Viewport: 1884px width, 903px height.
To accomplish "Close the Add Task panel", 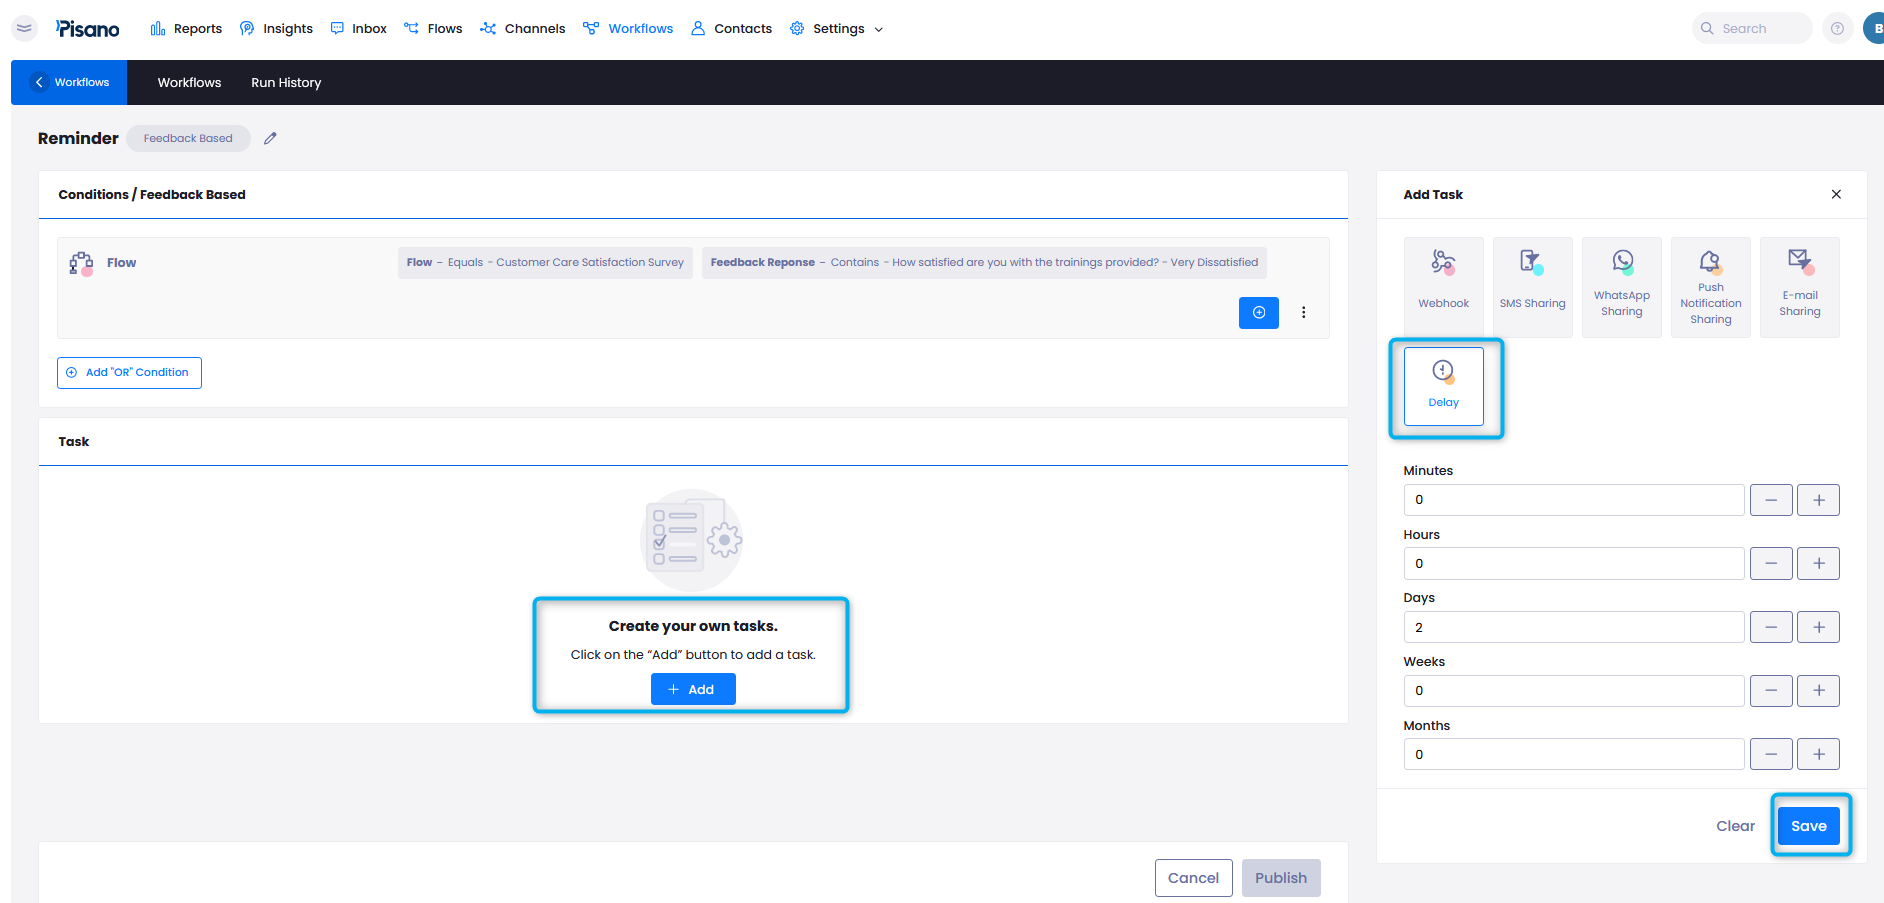I will [x=1836, y=194].
